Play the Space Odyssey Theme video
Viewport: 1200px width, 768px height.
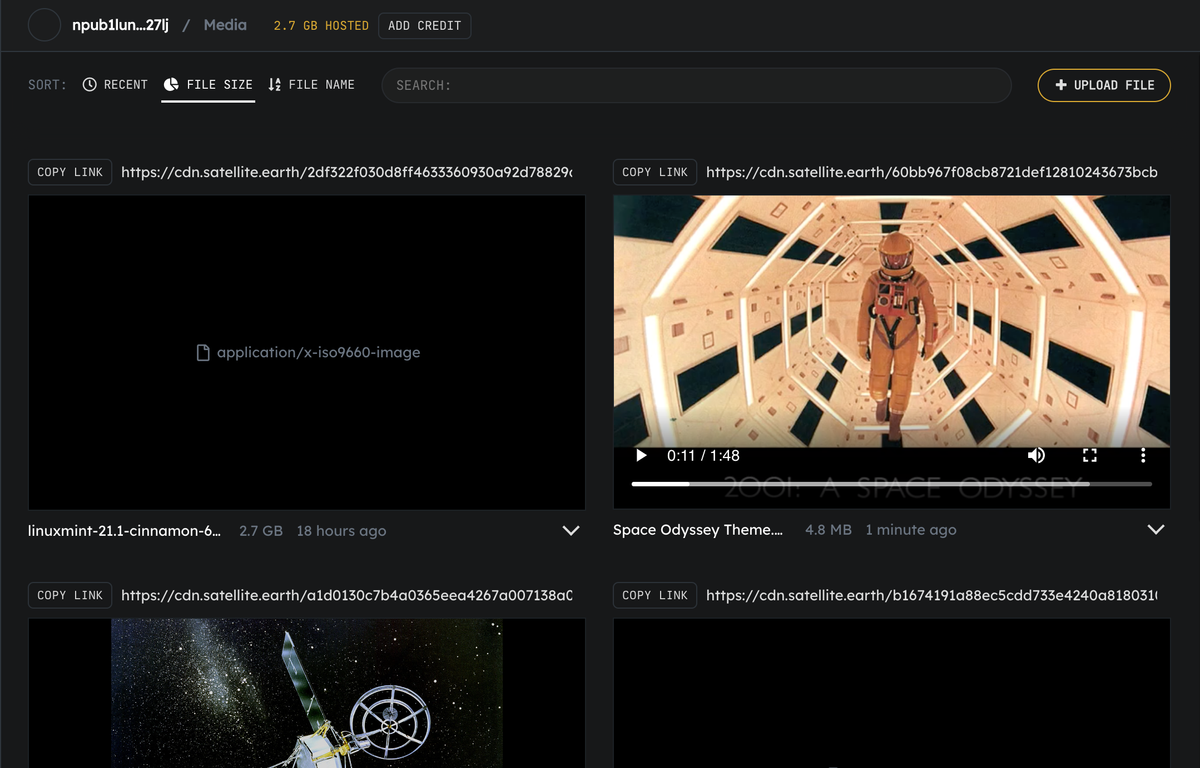(x=640, y=455)
